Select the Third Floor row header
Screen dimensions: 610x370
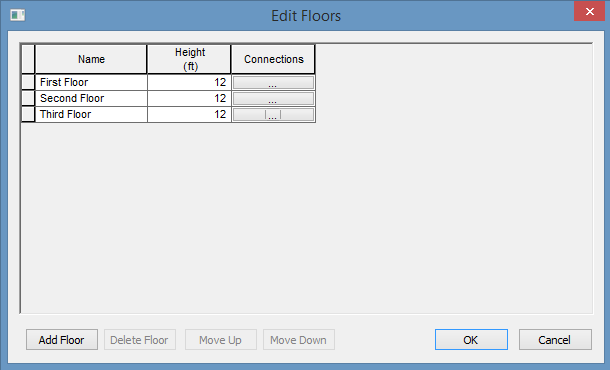point(28,114)
